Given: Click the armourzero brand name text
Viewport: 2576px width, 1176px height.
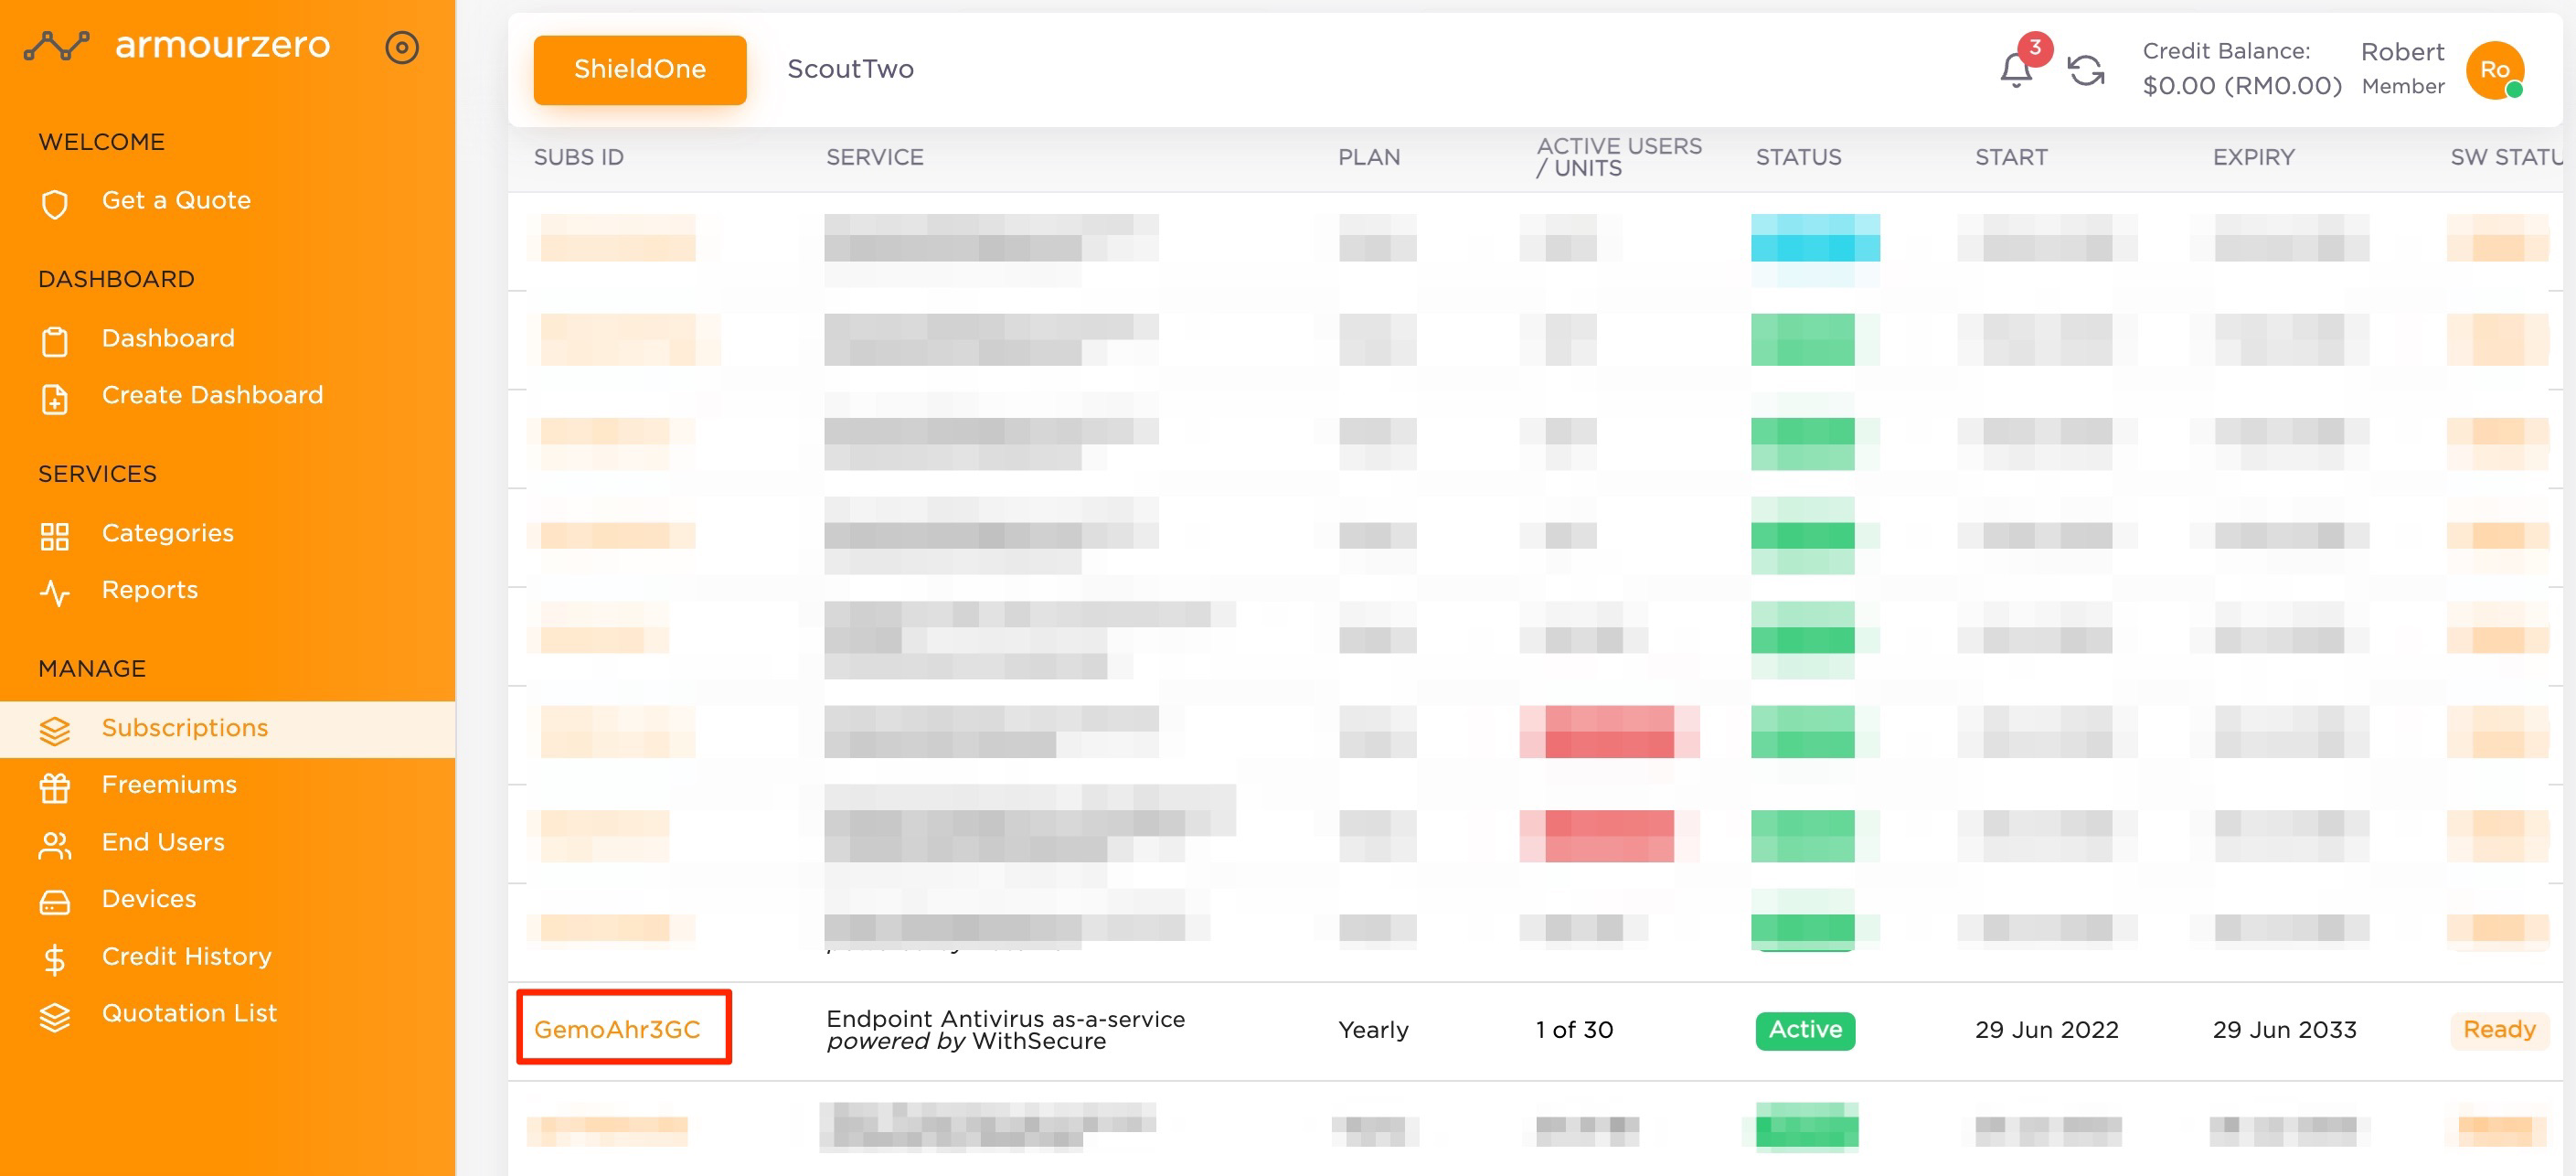Looking at the screenshot, I should pos(222,45).
